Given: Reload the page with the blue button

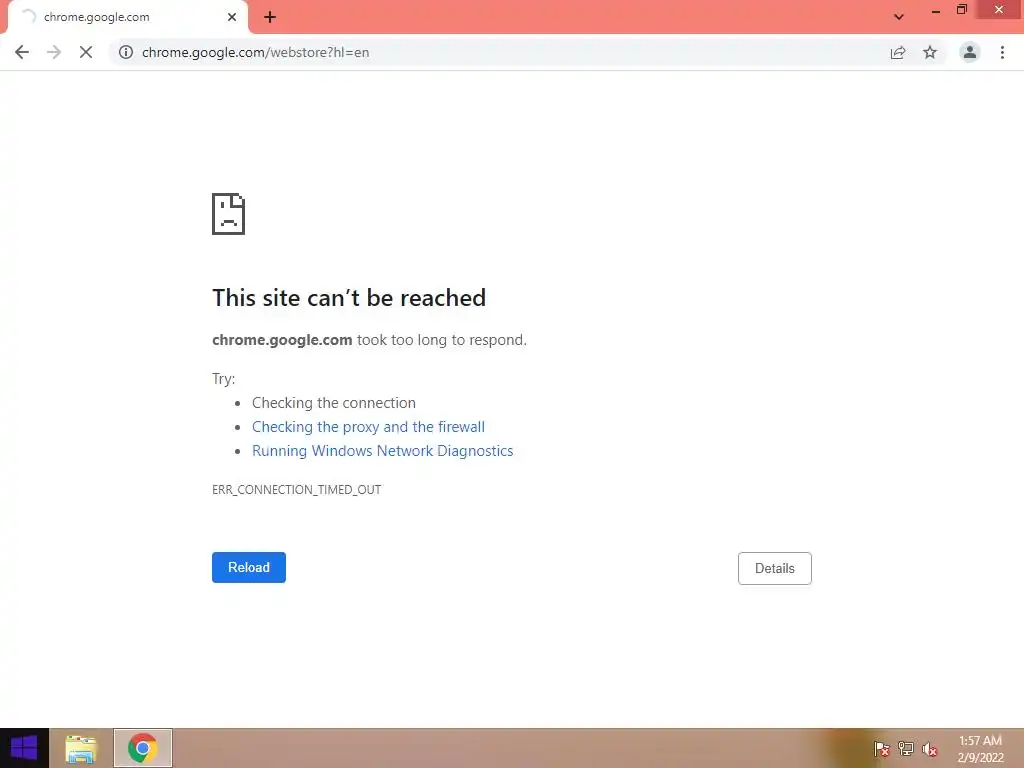Looking at the screenshot, I should click(x=249, y=568).
